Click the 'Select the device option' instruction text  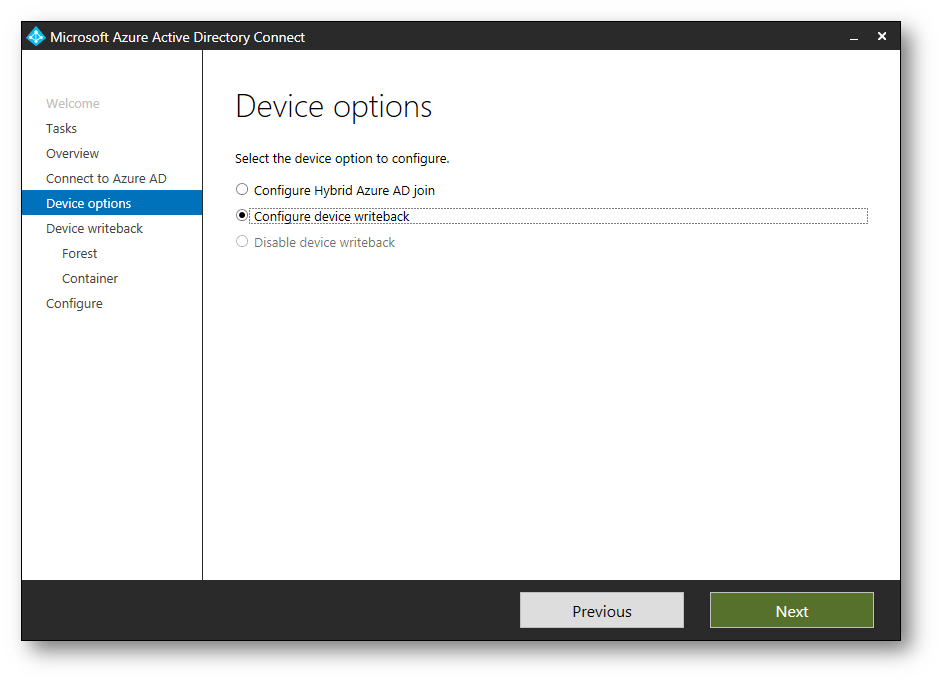click(342, 159)
